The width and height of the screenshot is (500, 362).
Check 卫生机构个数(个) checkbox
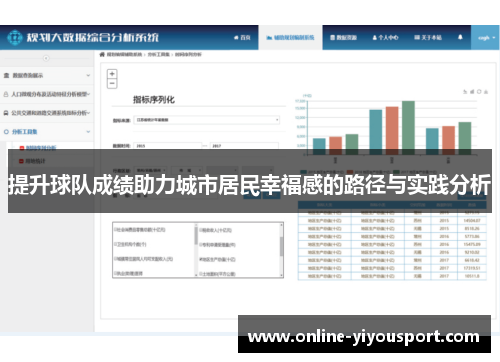pos(115,244)
